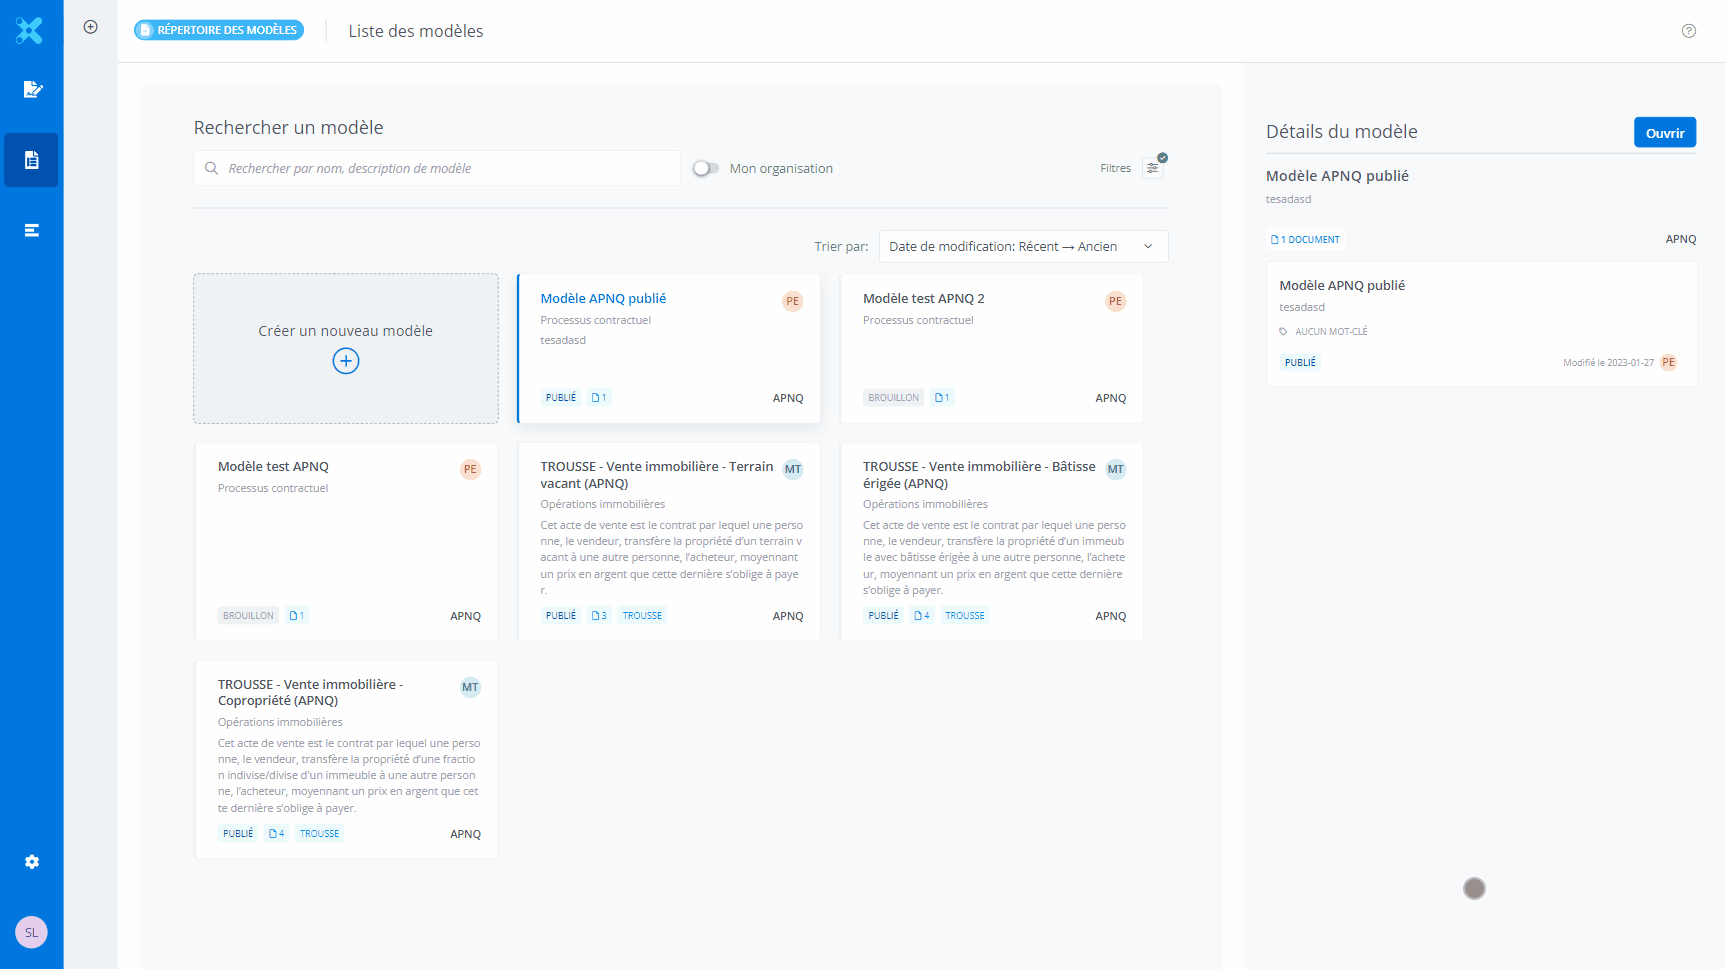
Task: Open the Modèle APNQ publié document in details
Action: point(1480,323)
